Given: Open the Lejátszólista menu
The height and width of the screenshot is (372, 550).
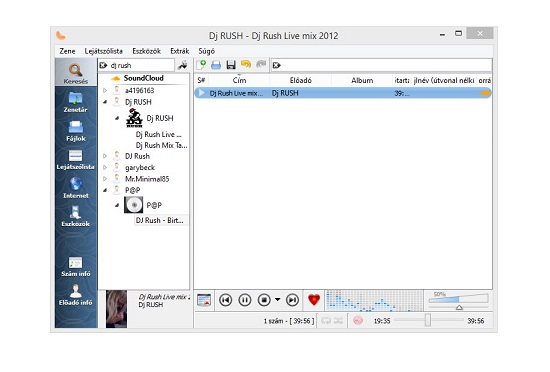Looking at the screenshot, I should (x=103, y=51).
